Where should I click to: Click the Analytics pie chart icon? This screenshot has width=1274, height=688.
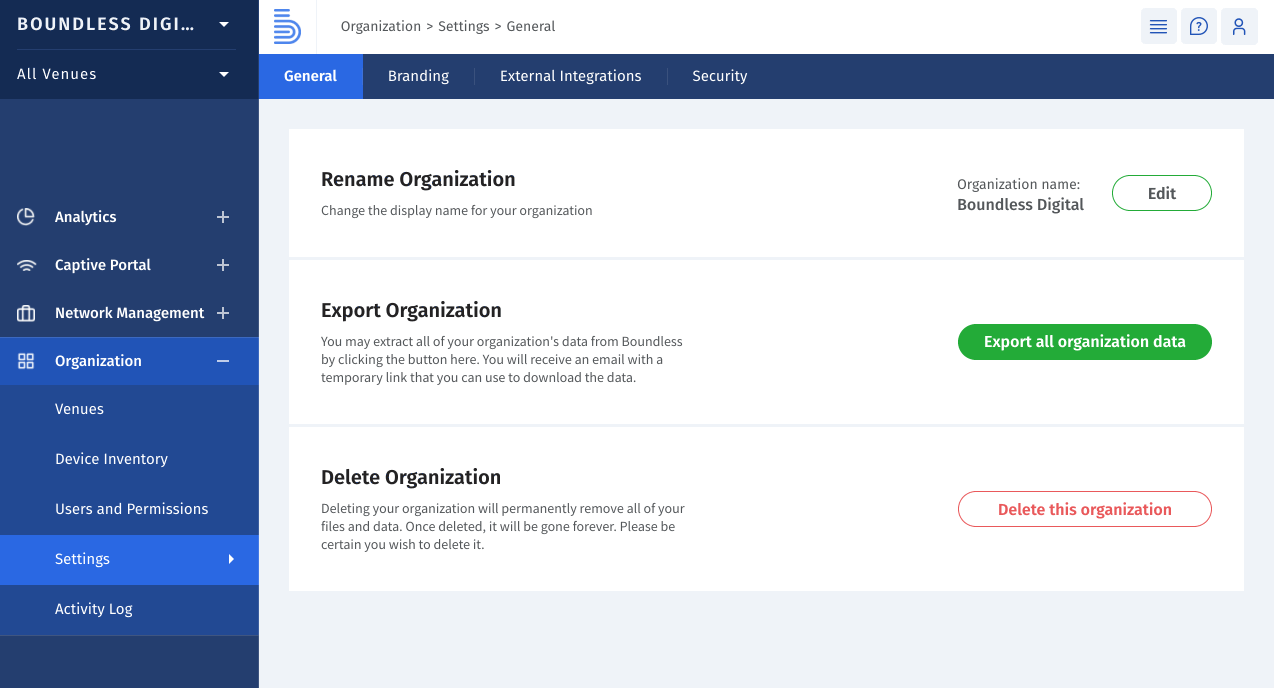pyautogui.click(x=26, y=217)
